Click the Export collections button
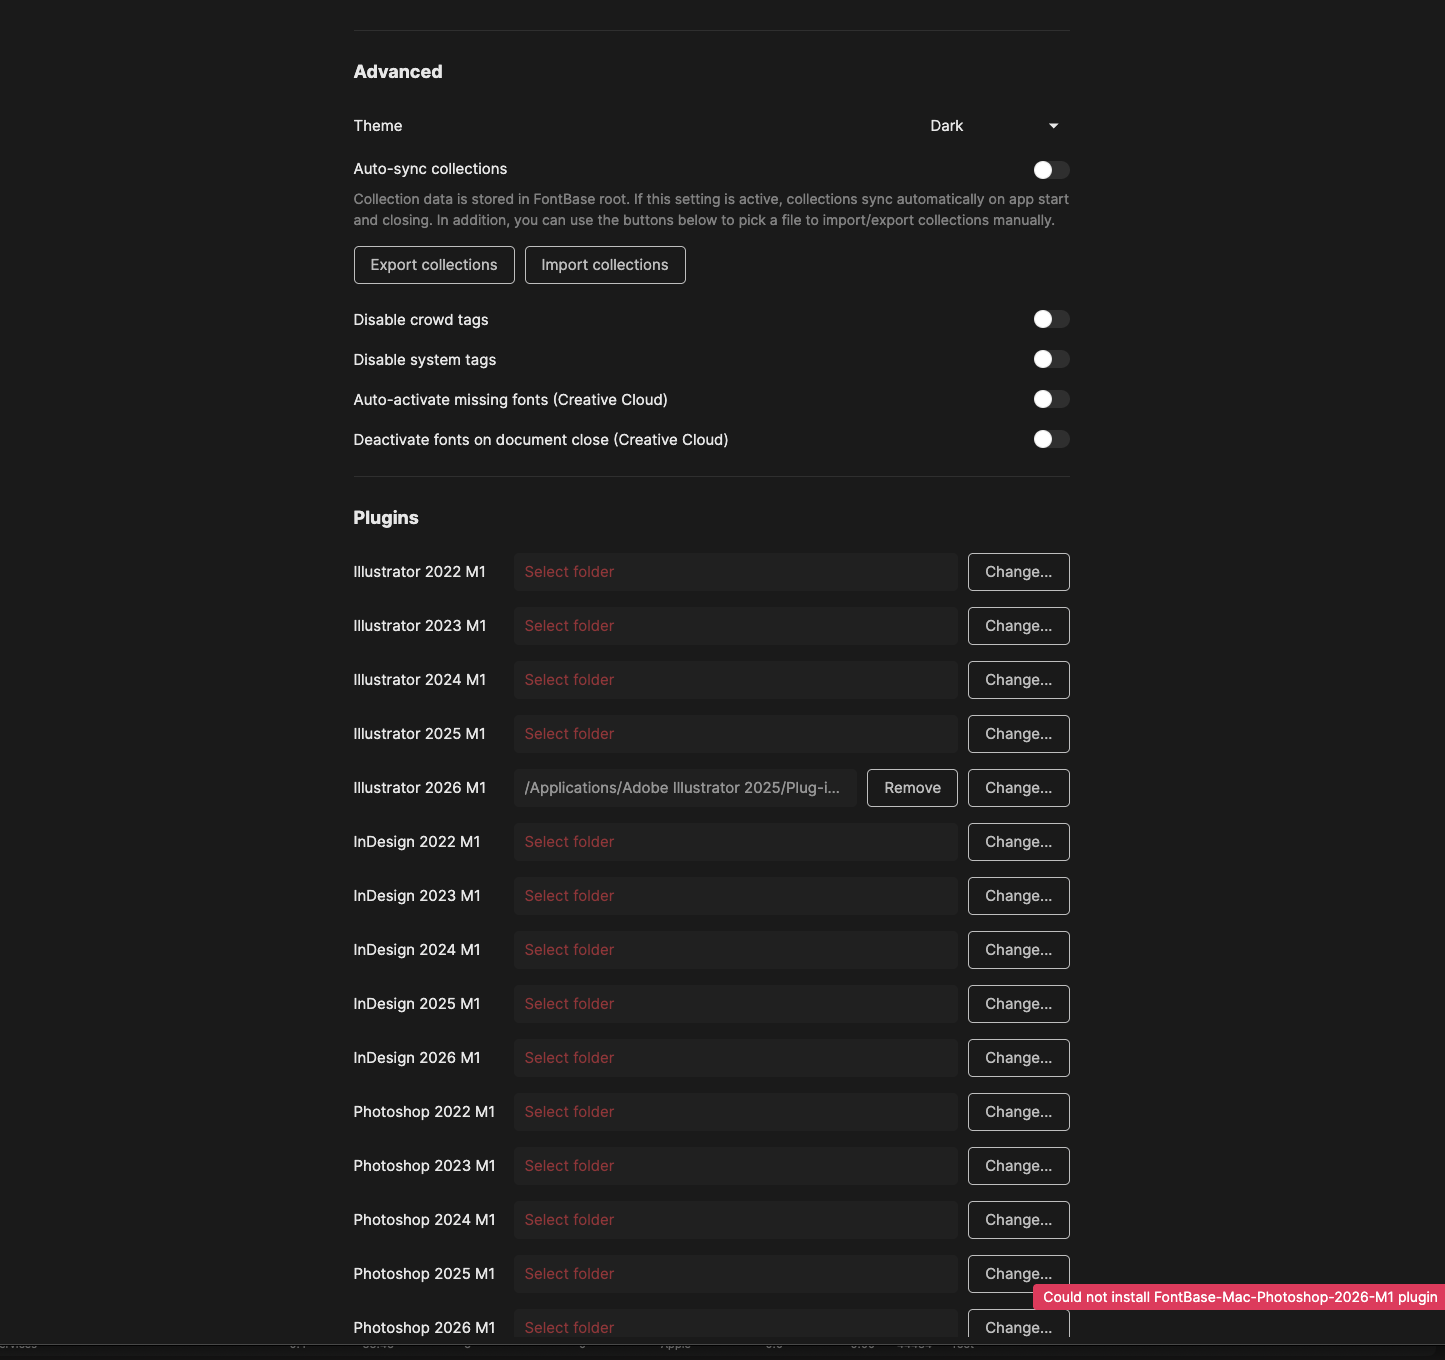This screenshot has width=1445, height=1360. pyautogui.click(x=434, y=265)
